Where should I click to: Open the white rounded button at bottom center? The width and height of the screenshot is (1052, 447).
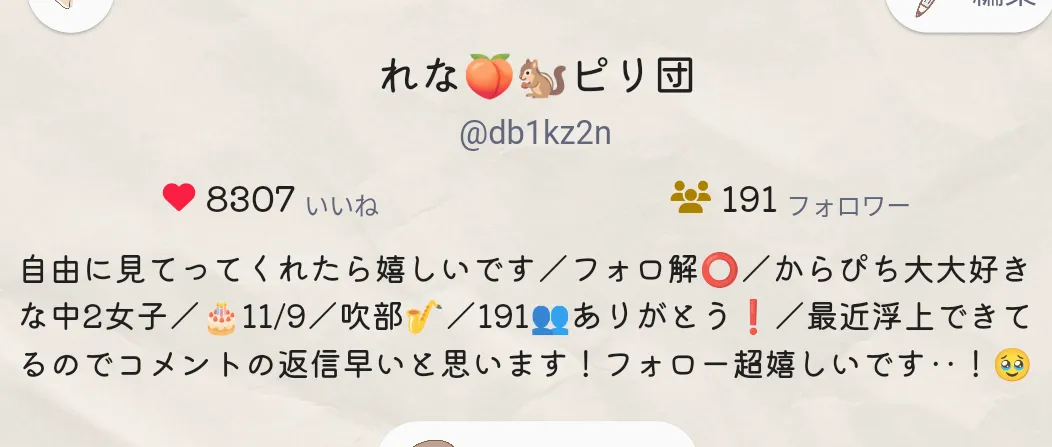click(x=537, y=434)
